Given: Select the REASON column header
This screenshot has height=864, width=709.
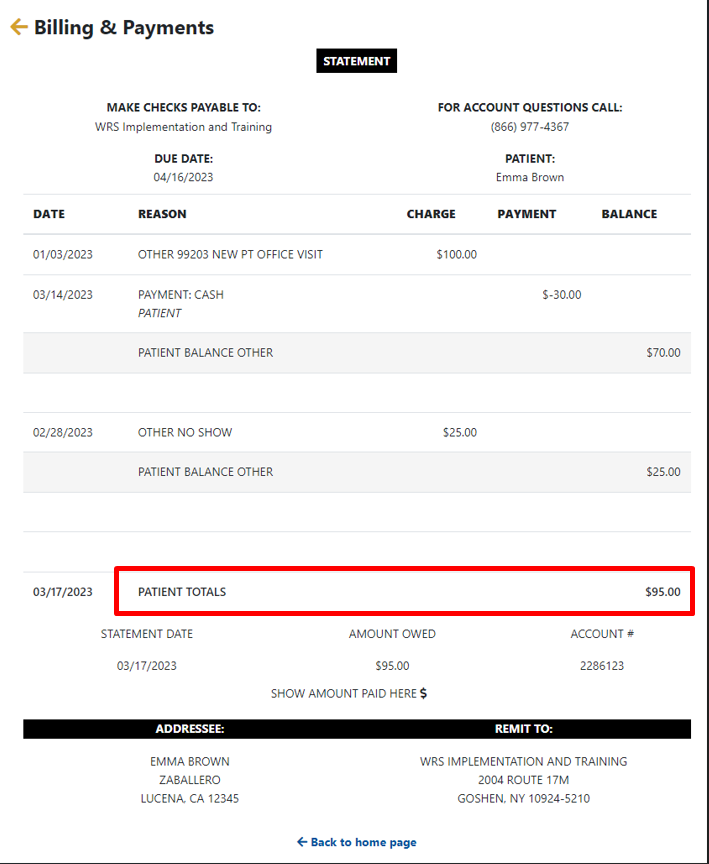Looking at the screenshot, I should tap(162, 214).
